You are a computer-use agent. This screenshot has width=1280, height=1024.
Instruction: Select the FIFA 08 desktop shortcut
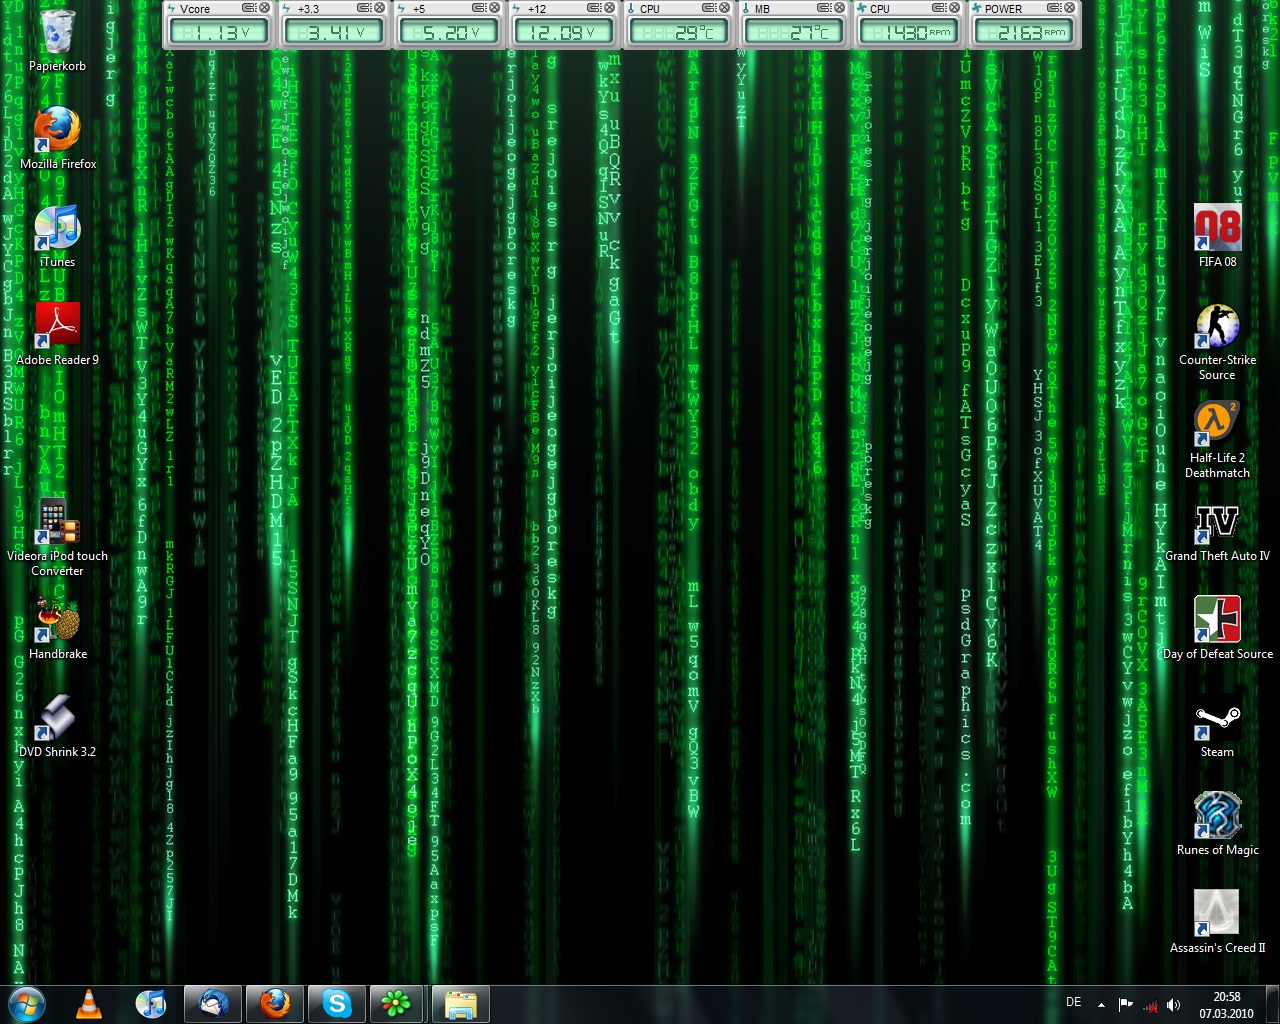[1217, 236]
